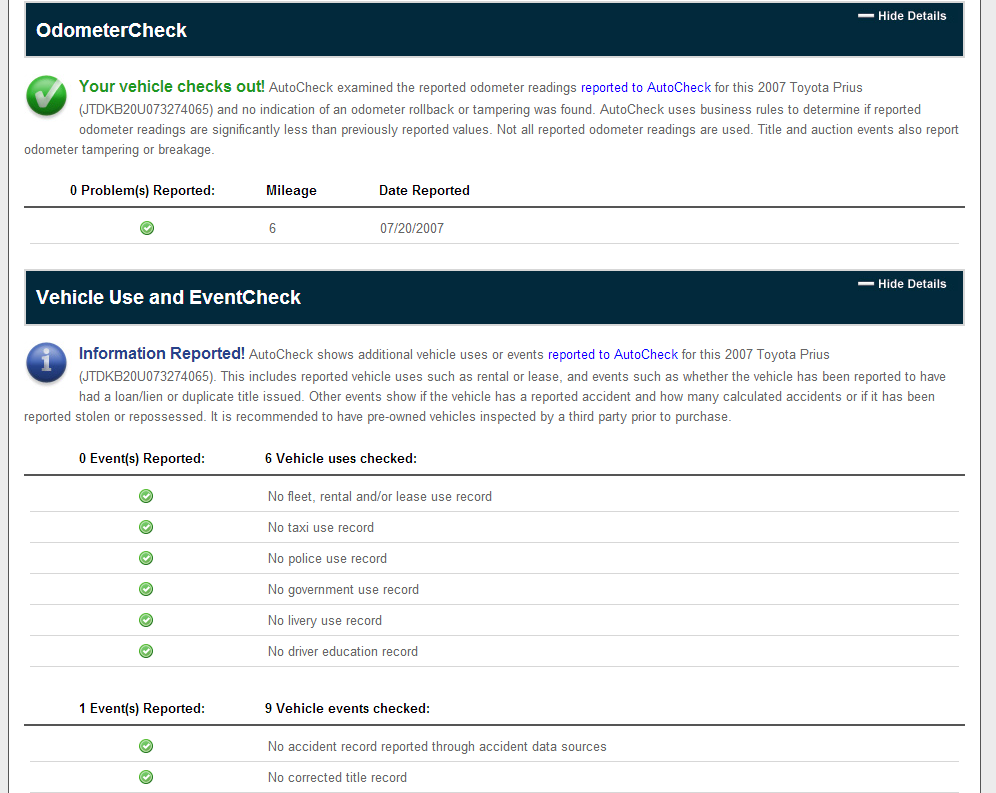The image size is (996, 793).
Task: Click the 0 Event(s) Reported header
Action: tap(142, 459)
